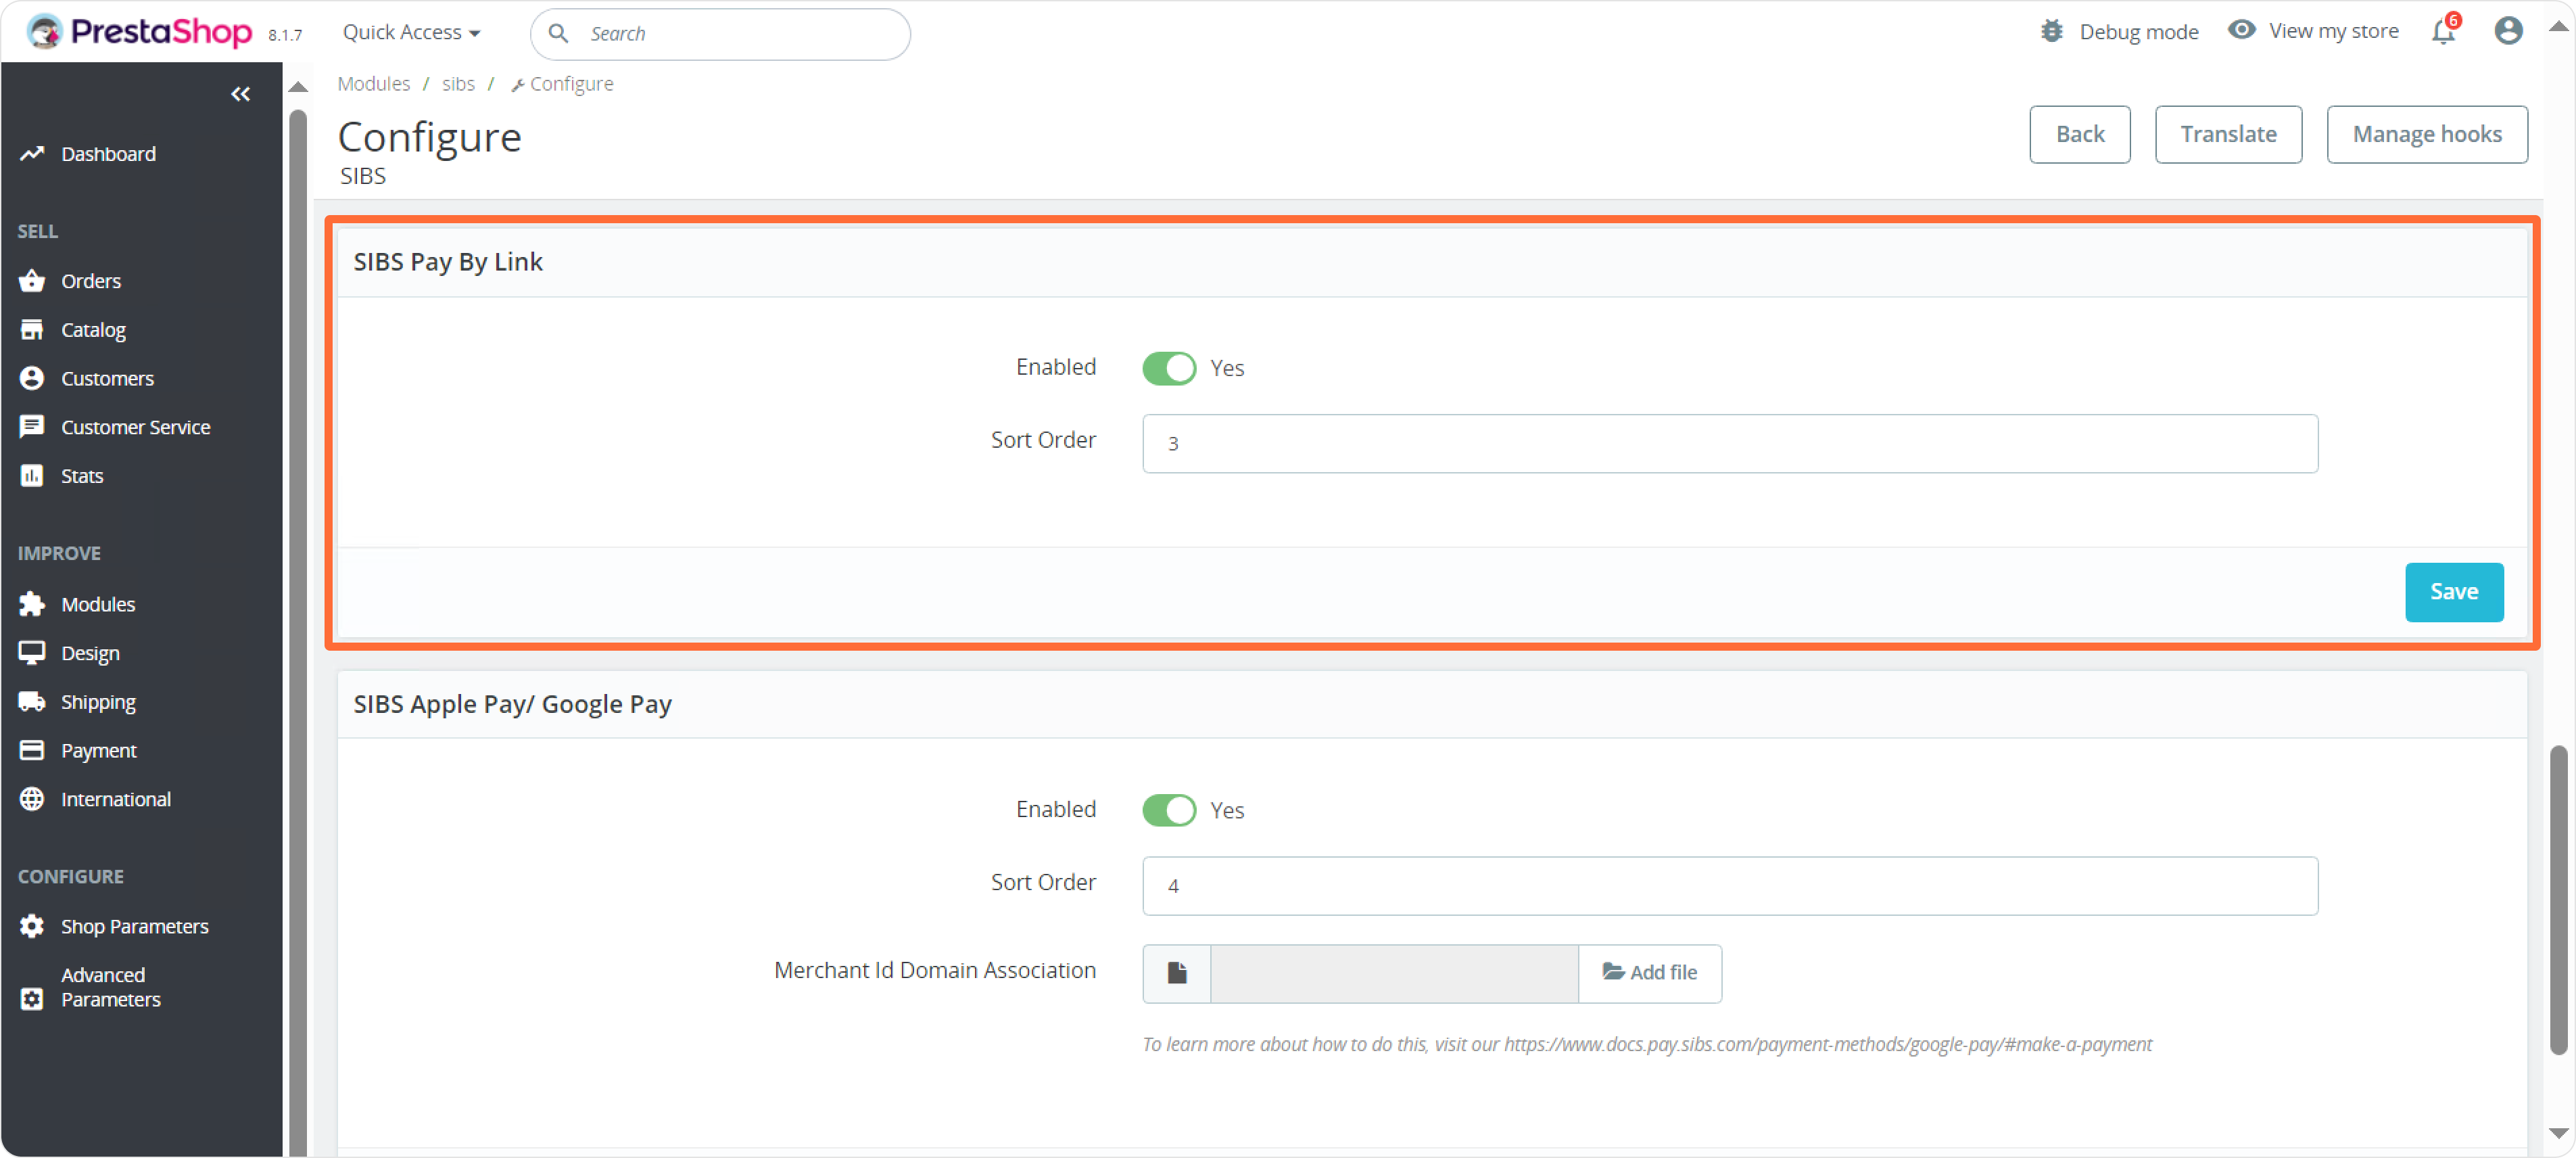This screenshot has width=2576, height=1158.
Task: Click the Orders basket icon in sidebar
Action: pos(32,281)
